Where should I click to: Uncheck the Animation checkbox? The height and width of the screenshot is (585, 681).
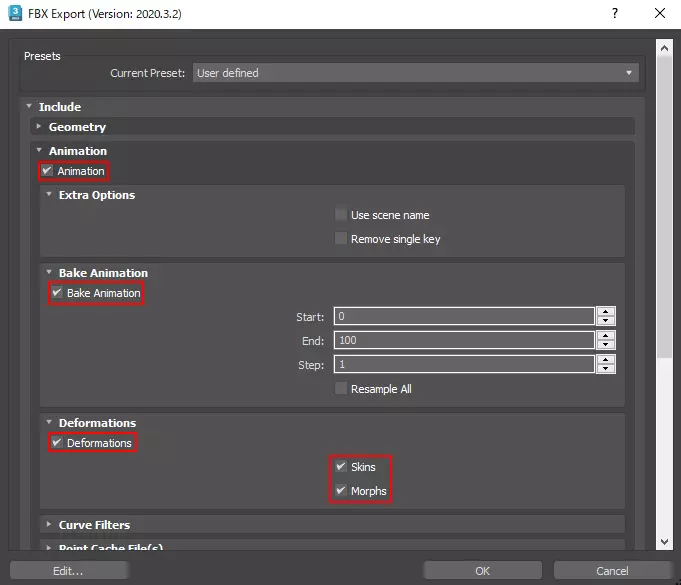pyautogui.click(x=47, y=171)
